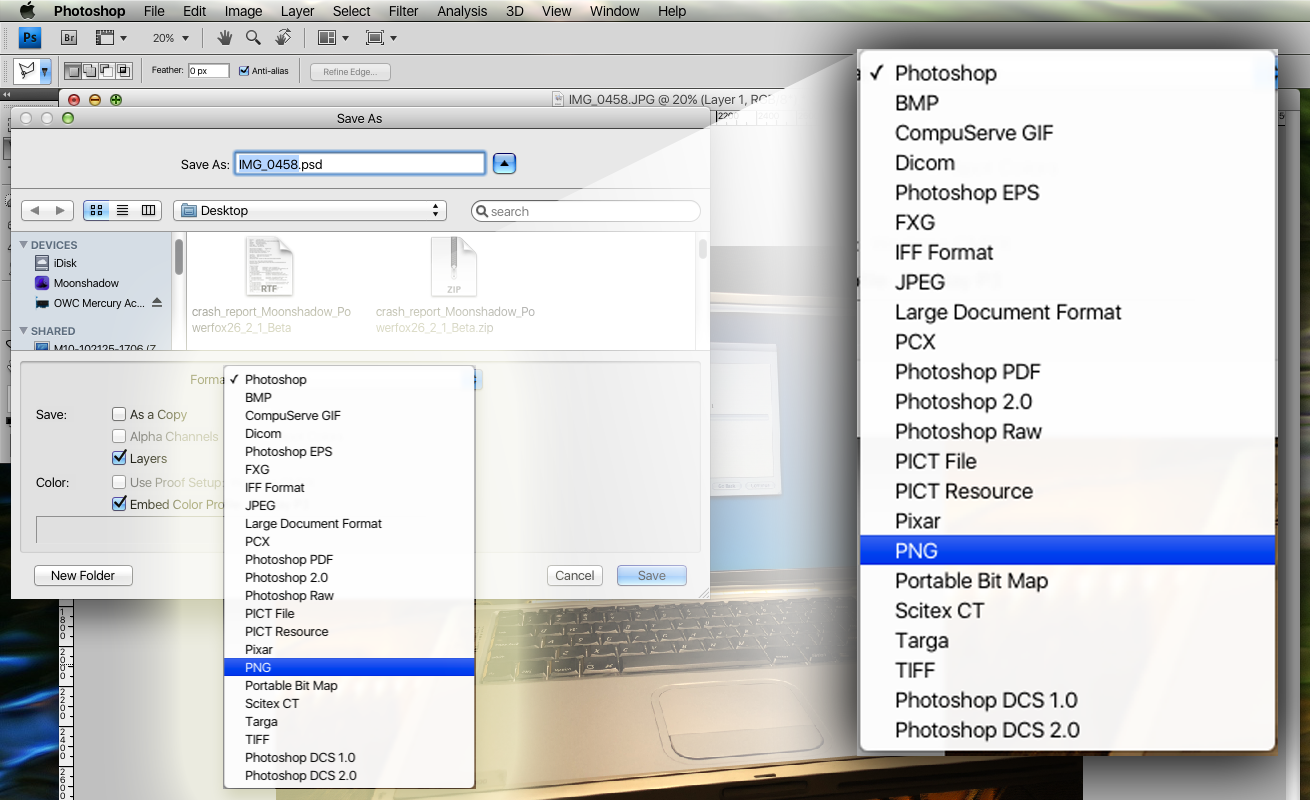Select the Zoom magnifier tool
Image resolution: width=1310 pixels, height=800 pixels.
[253, 38]
